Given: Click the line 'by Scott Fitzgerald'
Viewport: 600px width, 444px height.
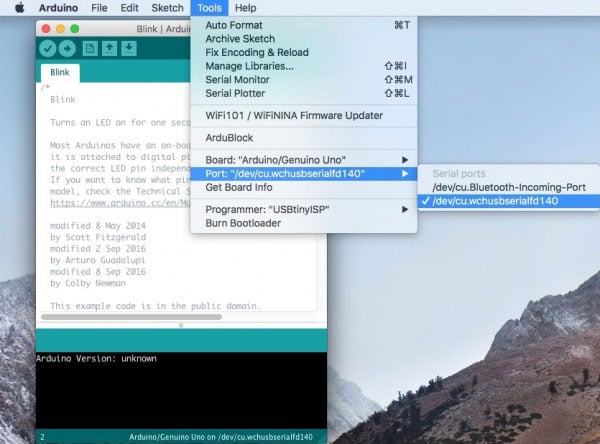Looking at the screenshot, I should pos(98,237).
